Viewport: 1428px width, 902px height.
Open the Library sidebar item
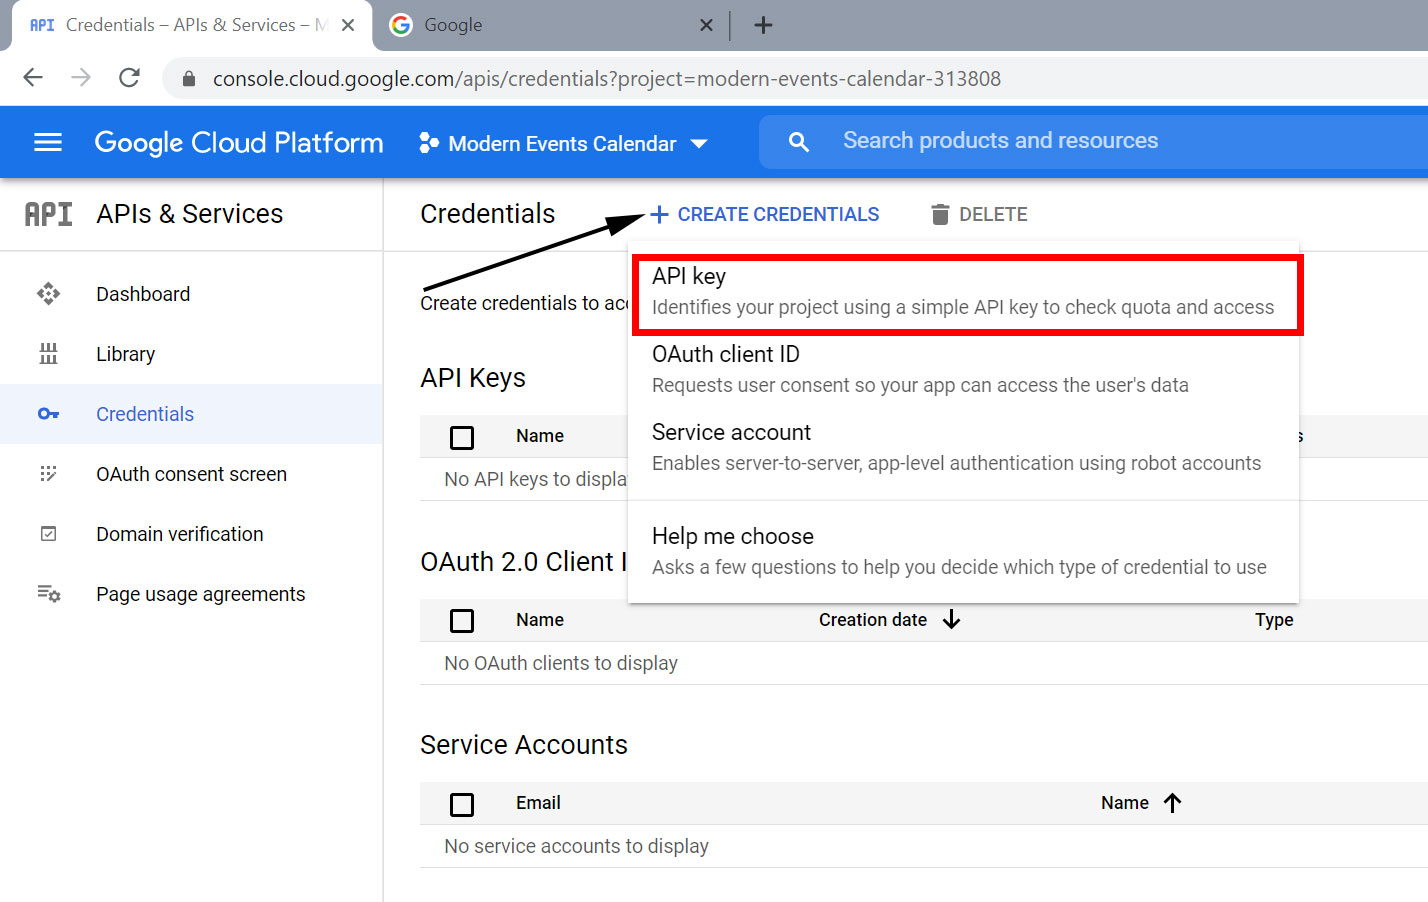click(x=192, y=354)
